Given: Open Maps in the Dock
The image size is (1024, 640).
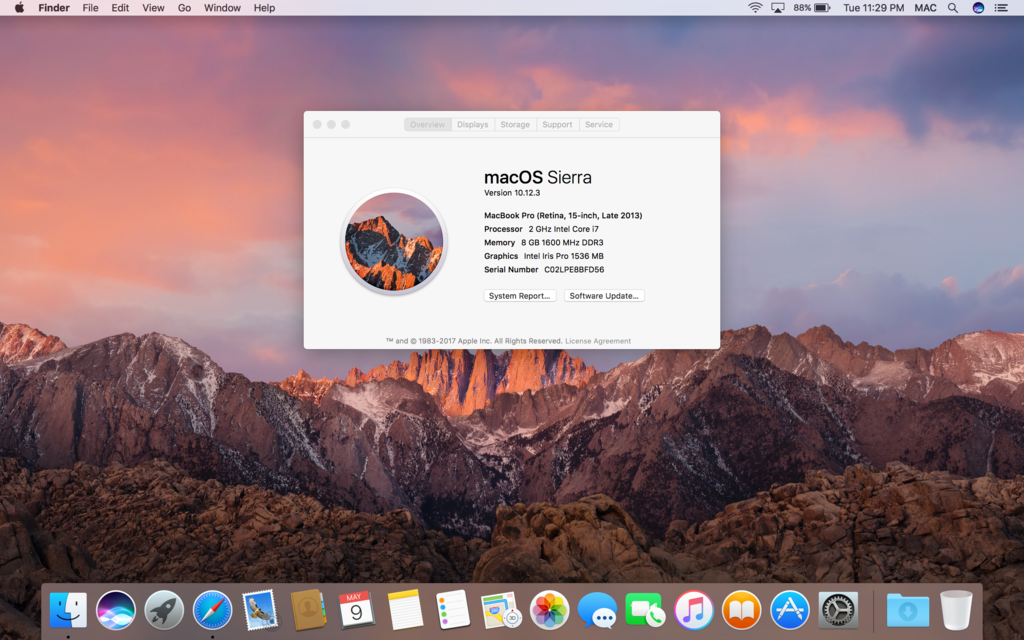Looking at the screenshot, I should 501,610.
